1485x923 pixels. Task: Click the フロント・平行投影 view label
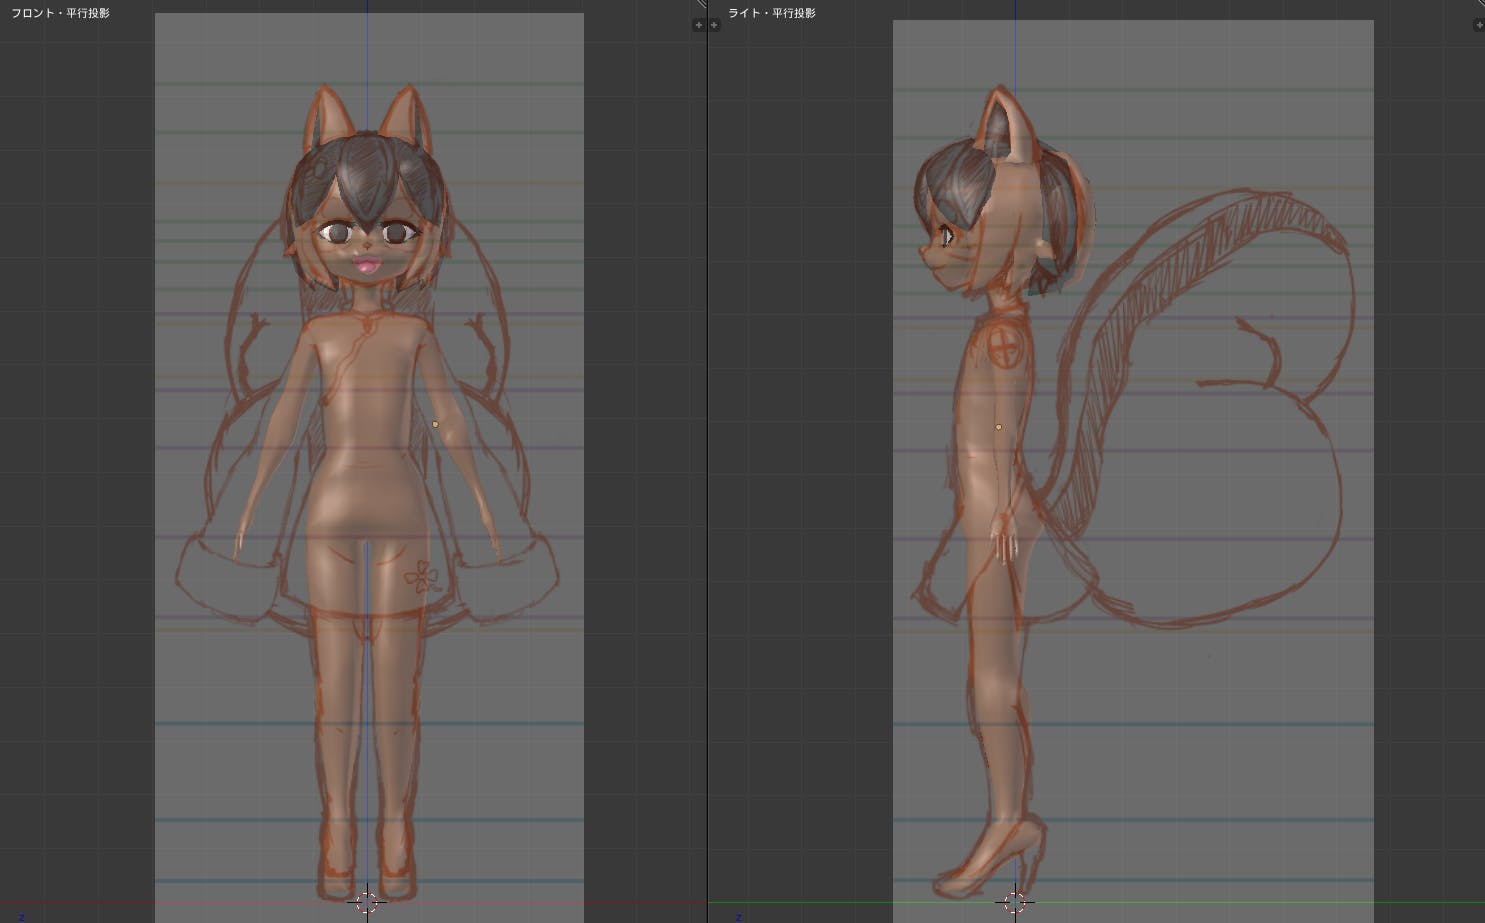60,13
